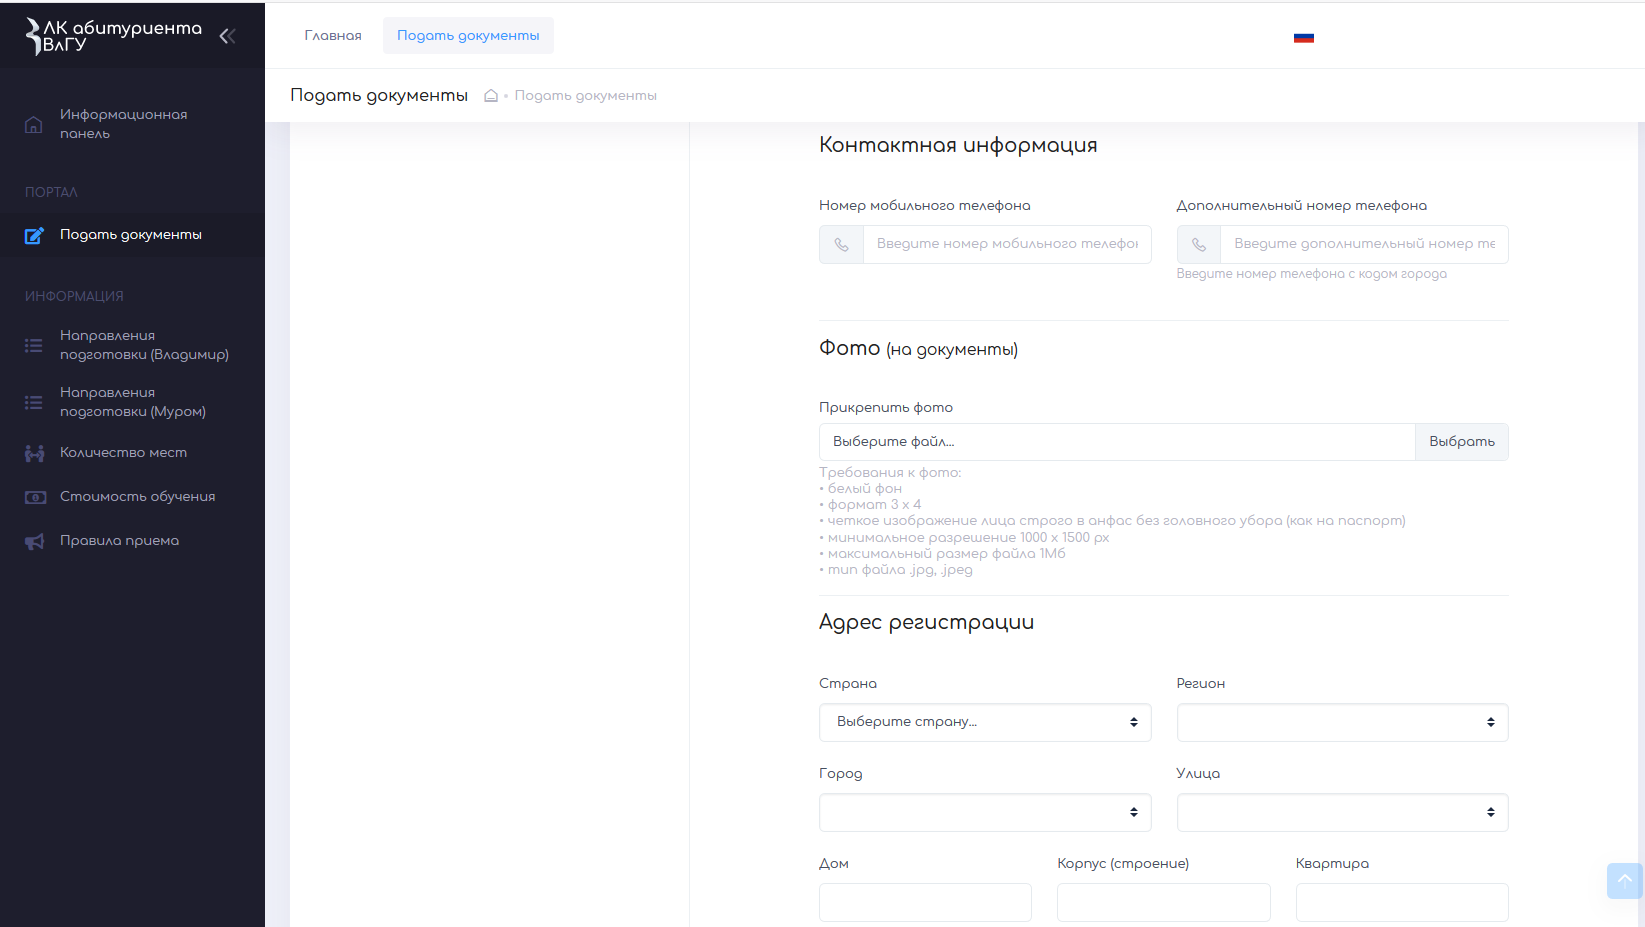Open Направления подготовки (Владимир) sidebar item

pos(132,345)
